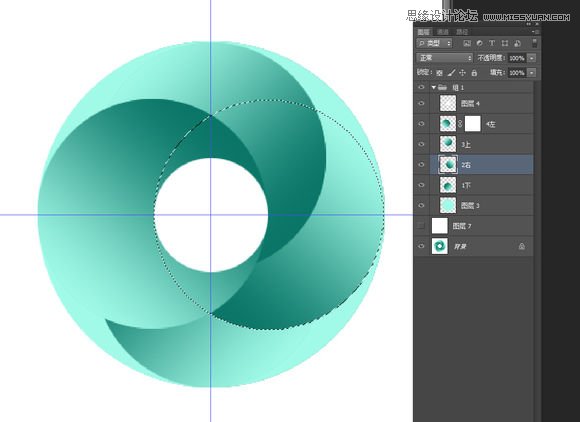Image resolution: width=580 pixels, height=422 pixels.
Task: Filter layers by smart object icon
Action: [517, 43]
